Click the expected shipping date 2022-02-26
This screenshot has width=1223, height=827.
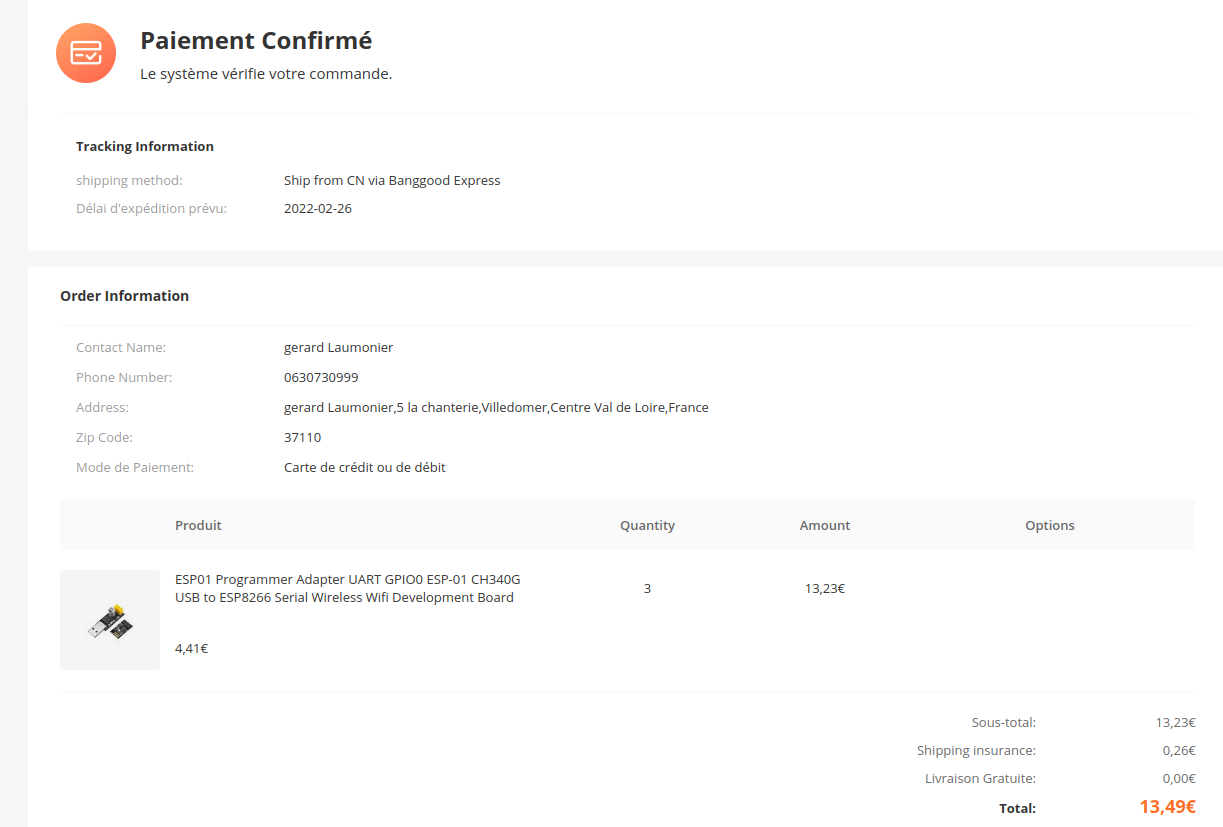click(x=318, y=209)
